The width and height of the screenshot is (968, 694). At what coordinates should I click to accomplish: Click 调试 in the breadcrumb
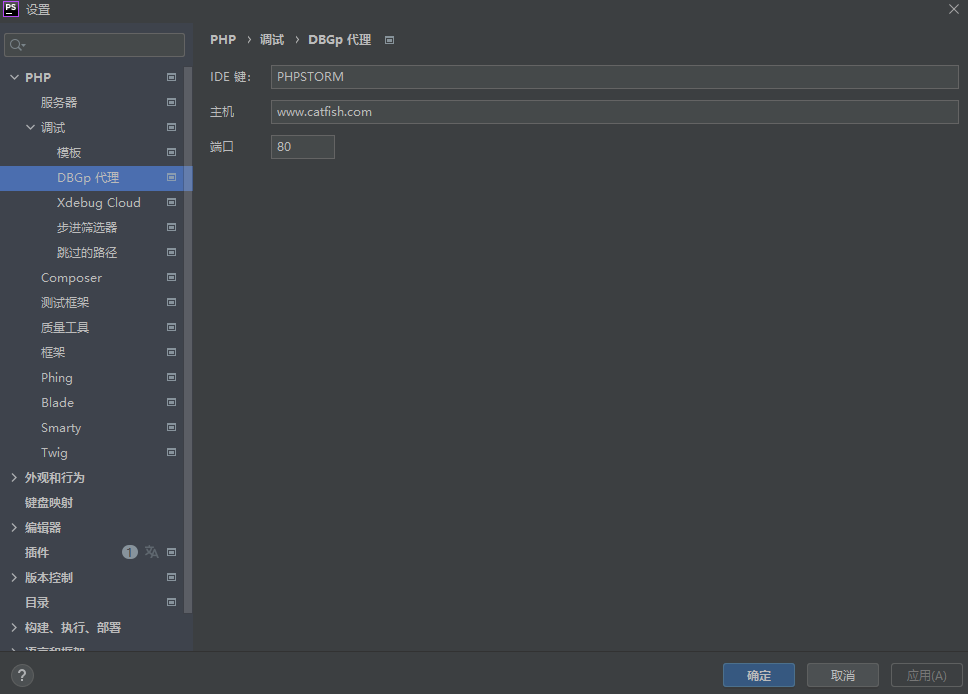point(272,40)
